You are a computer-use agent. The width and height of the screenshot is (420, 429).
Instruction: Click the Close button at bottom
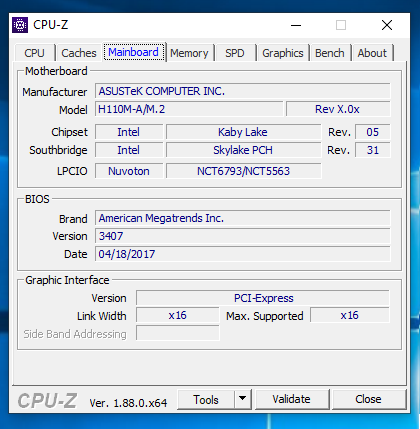pyautogui.click(x=368, y=399)
